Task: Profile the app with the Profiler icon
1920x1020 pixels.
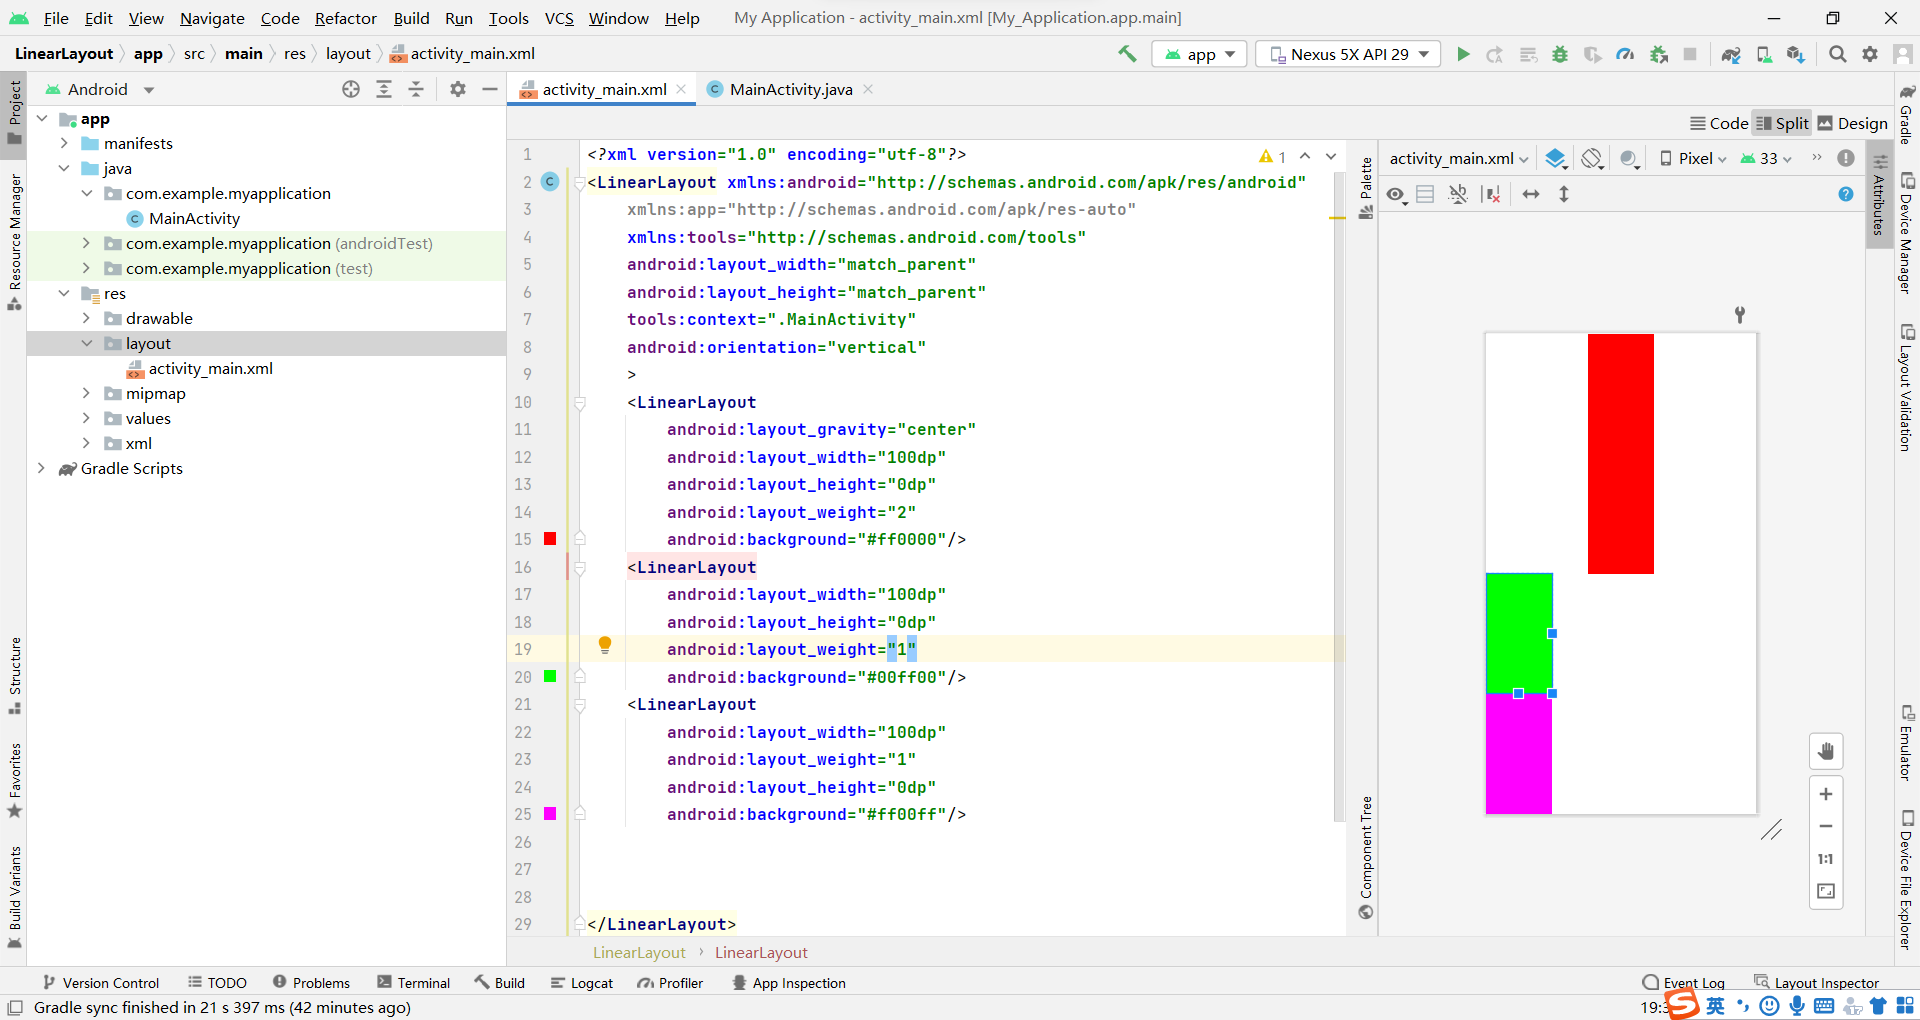Action: (x=1625, y=54)
